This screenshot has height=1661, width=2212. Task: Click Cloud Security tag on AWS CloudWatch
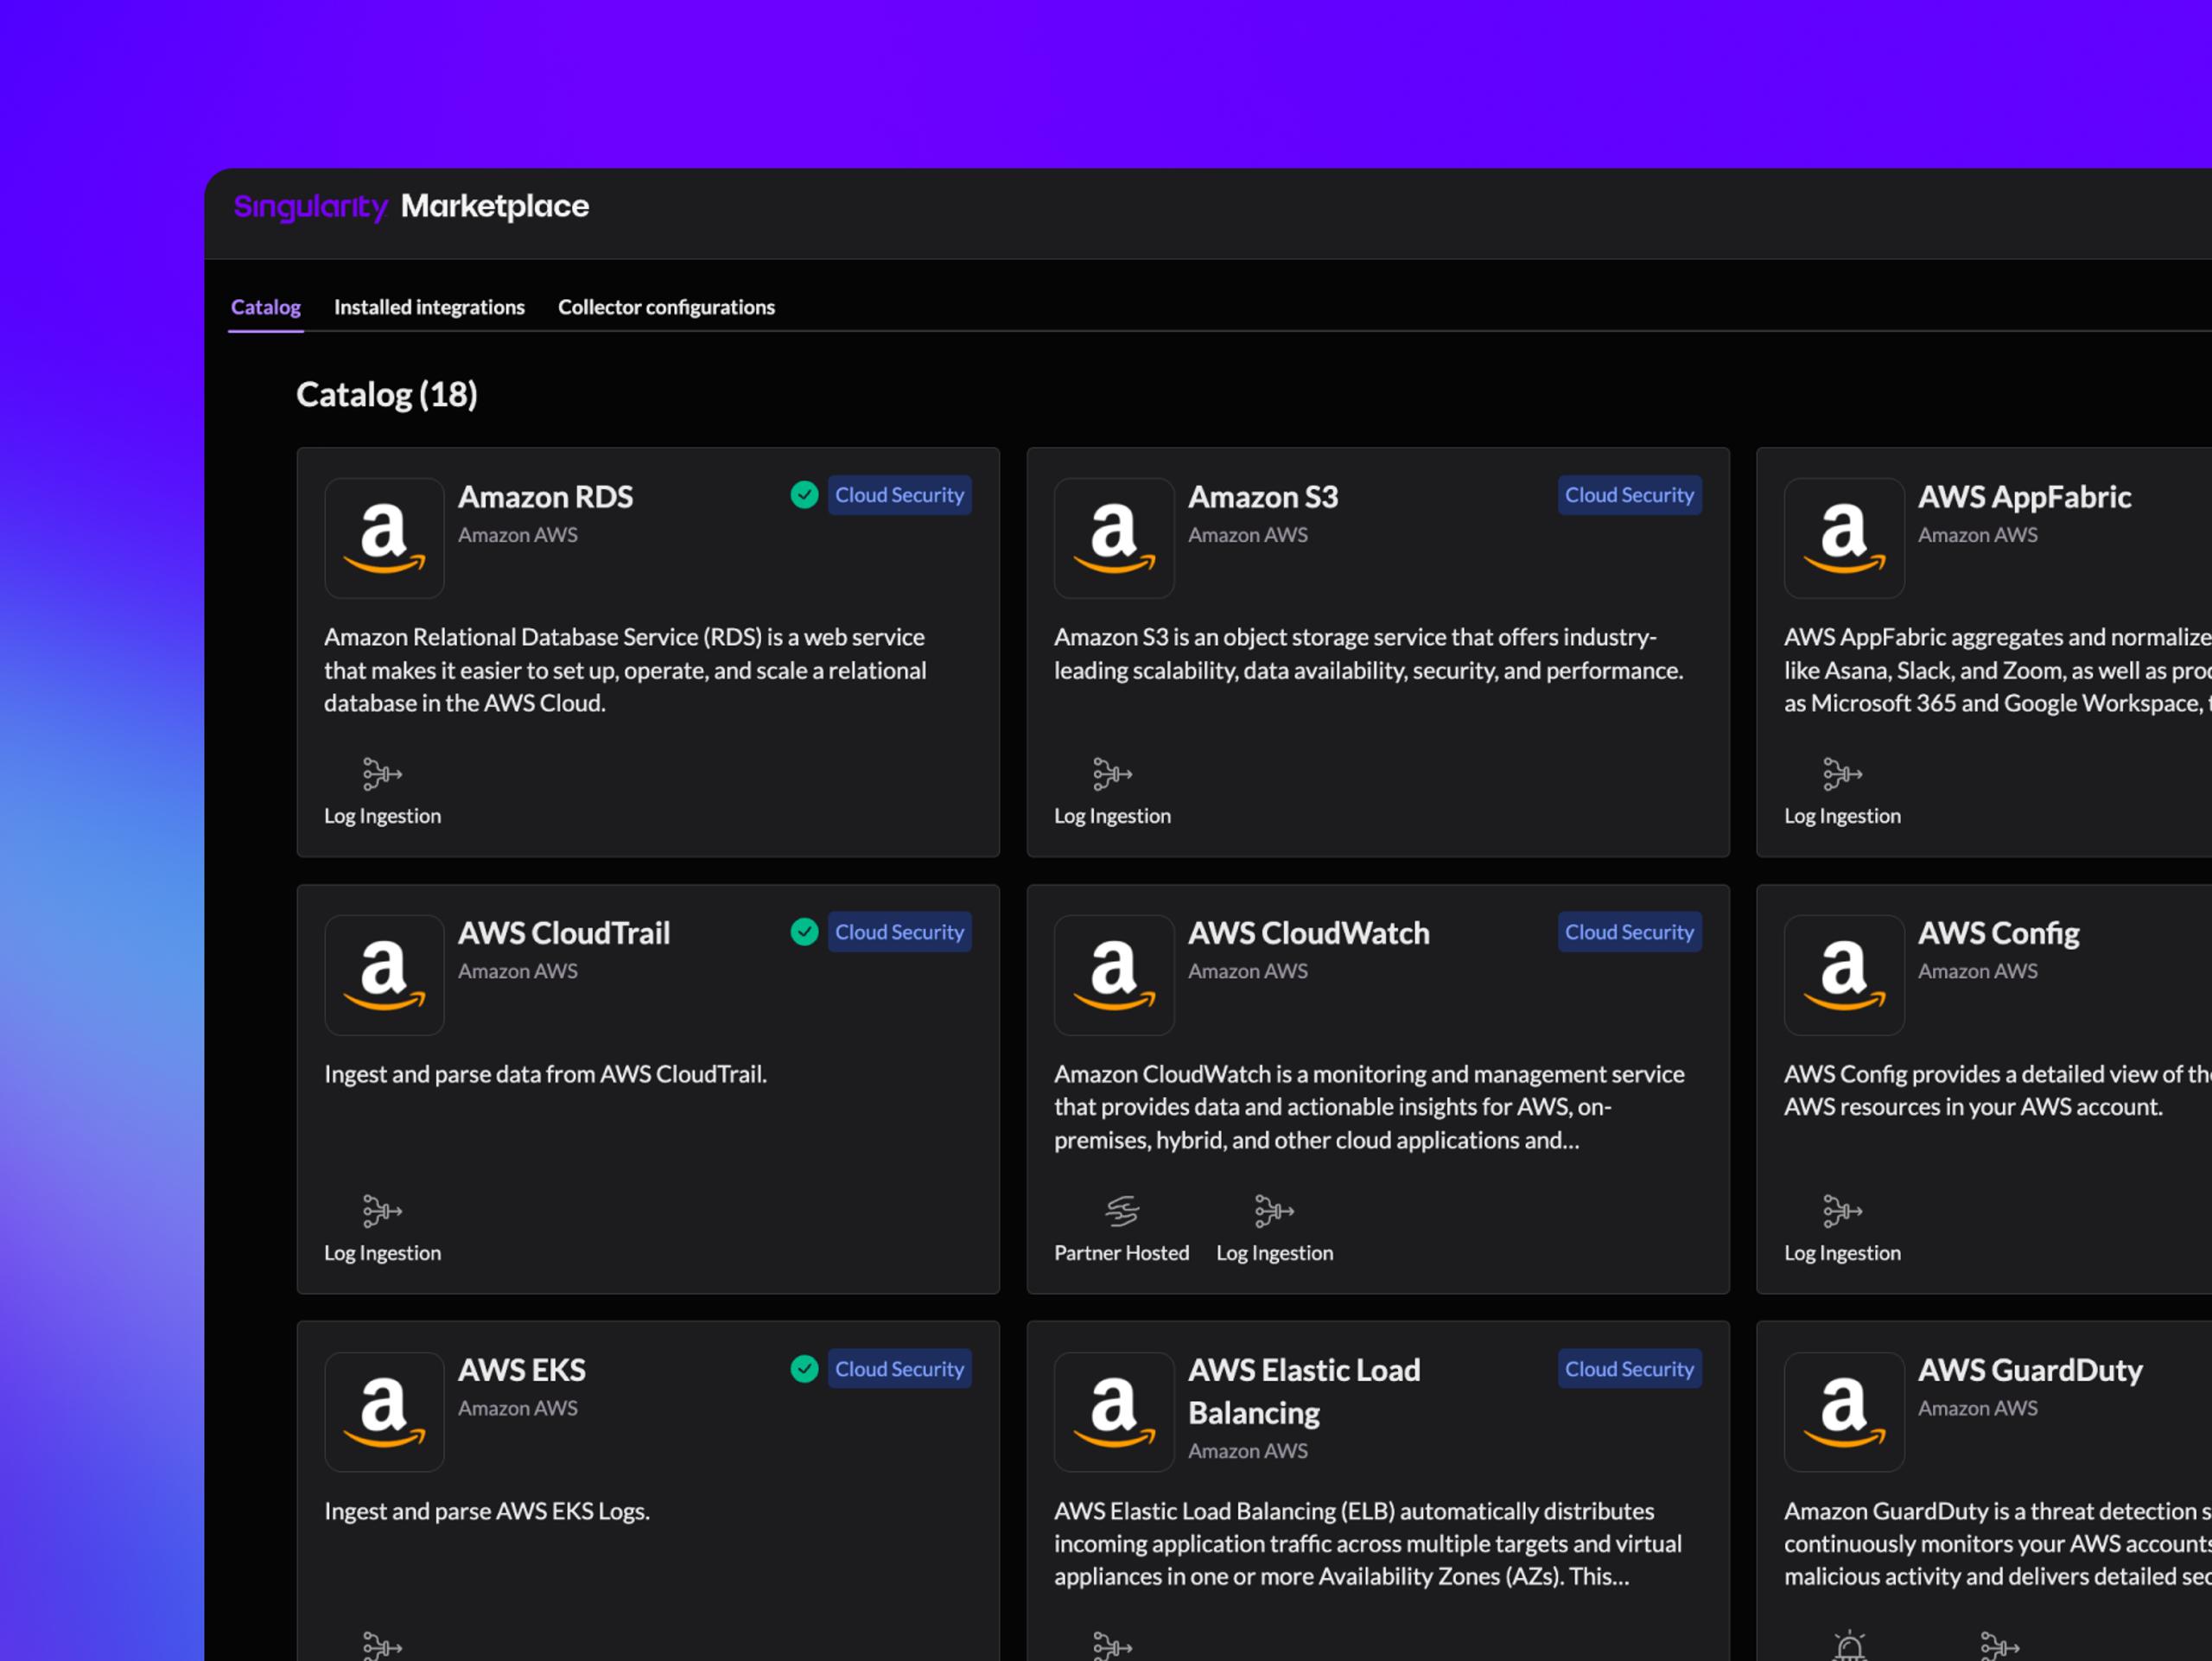[1630, 932]
